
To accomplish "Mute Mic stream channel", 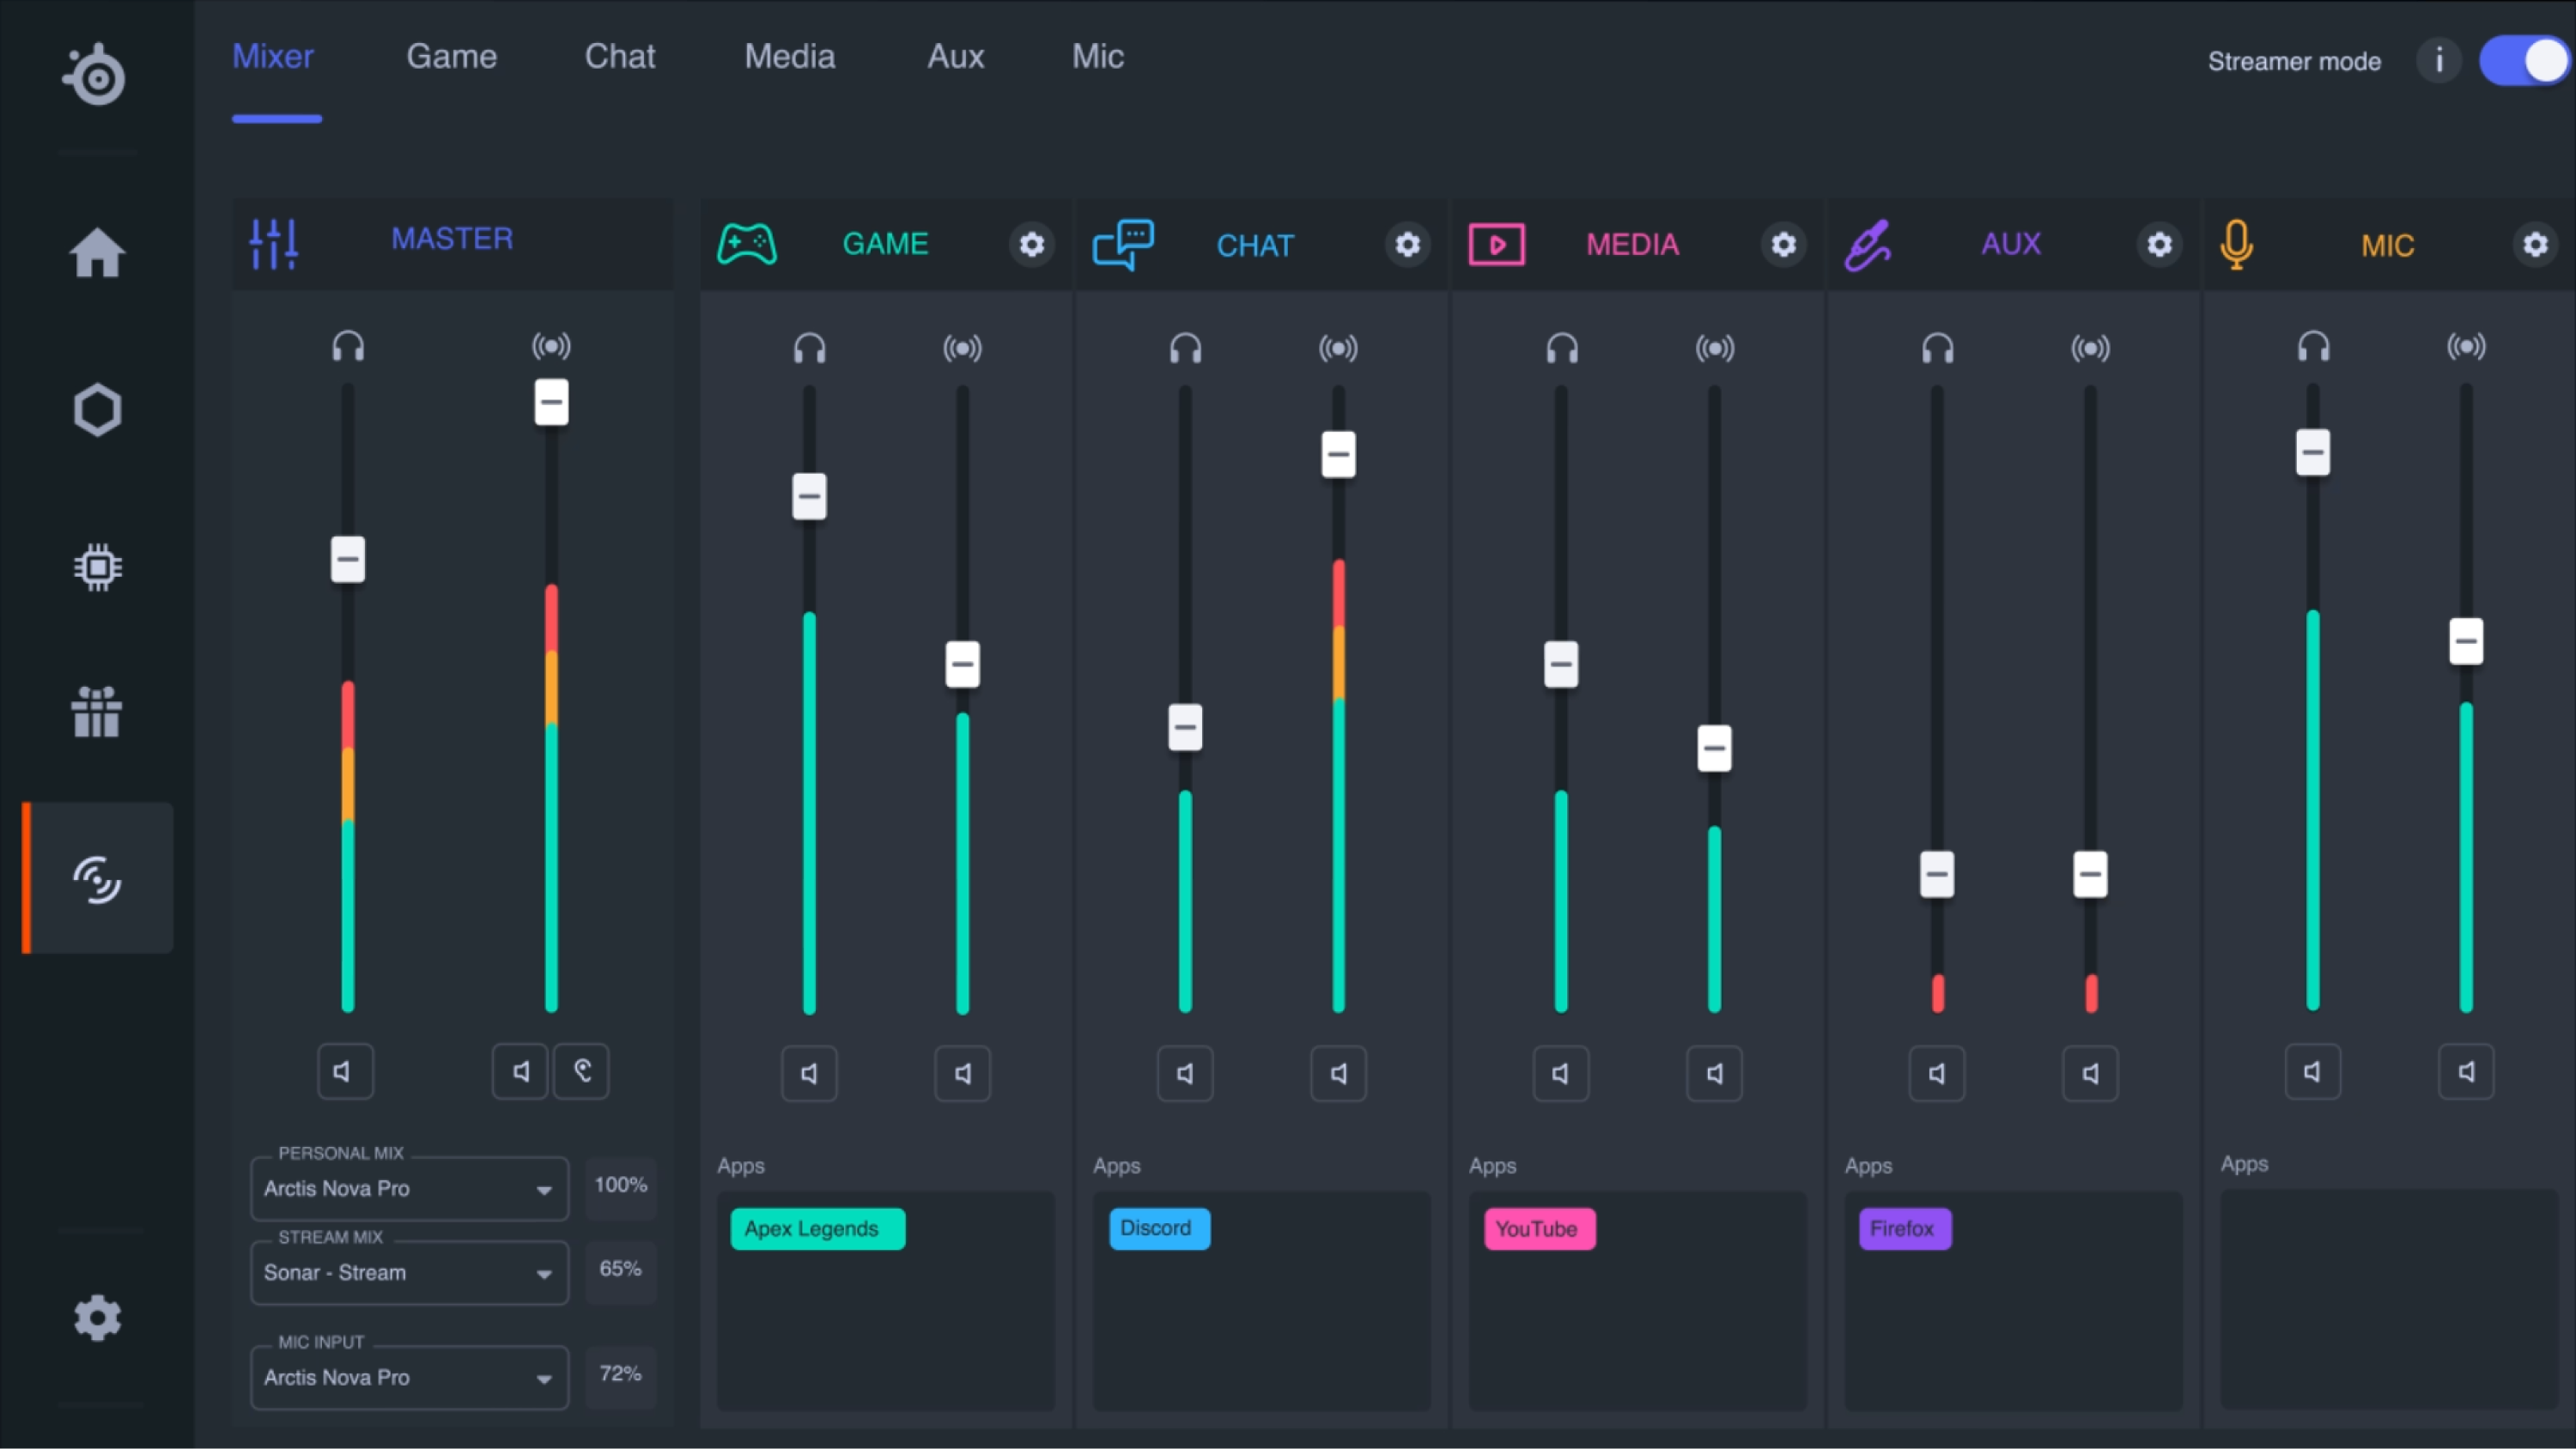I will coord(2466,1072).
